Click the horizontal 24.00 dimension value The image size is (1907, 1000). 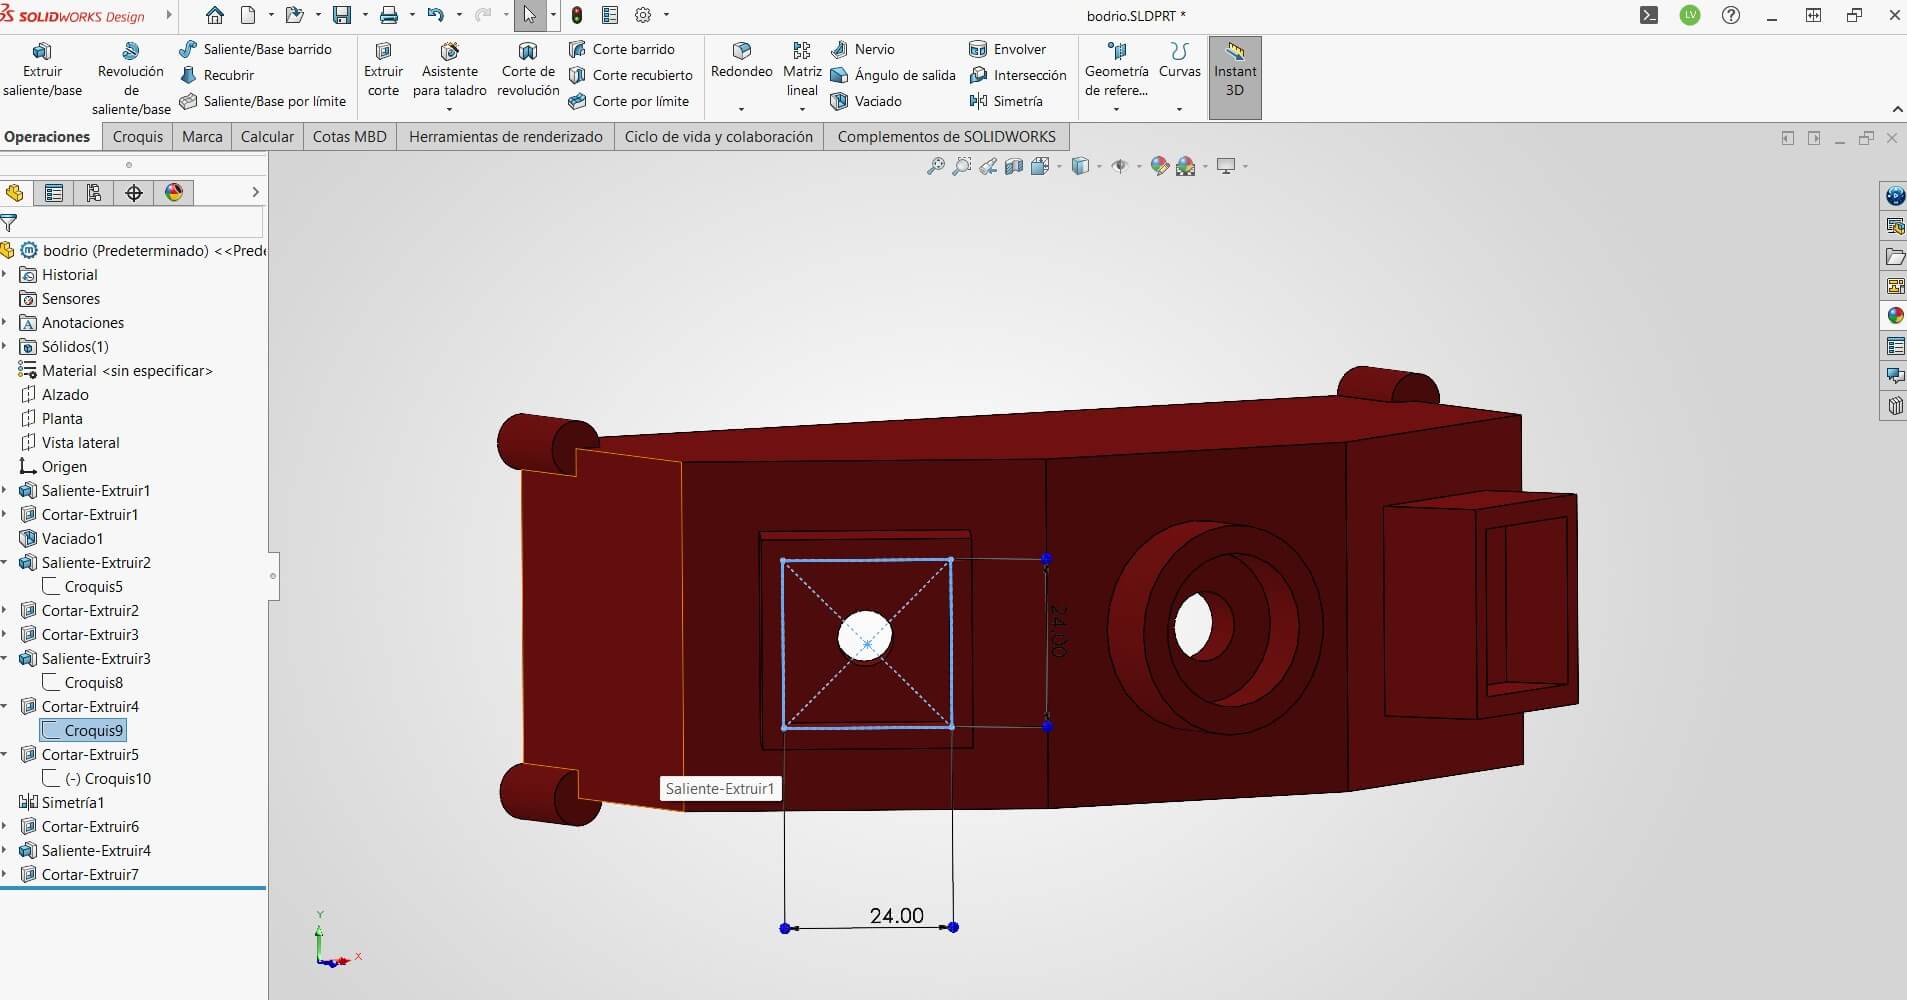tap(896, 915)
